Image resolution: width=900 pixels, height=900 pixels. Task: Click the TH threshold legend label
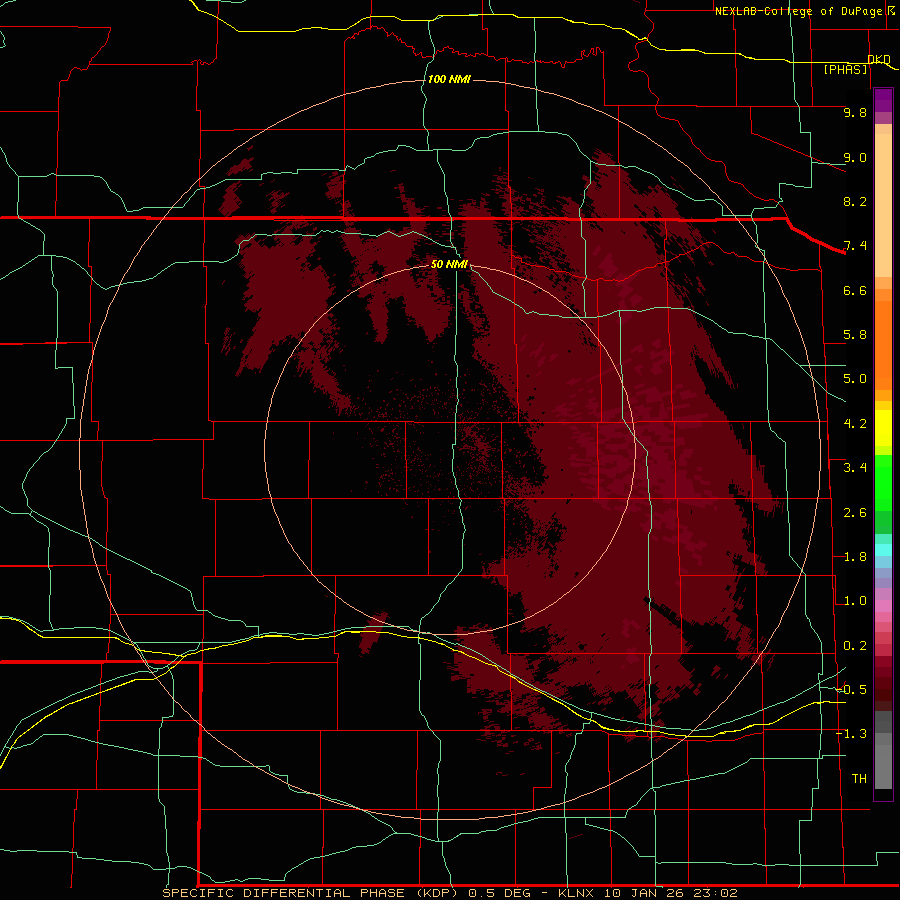(859, 779)
